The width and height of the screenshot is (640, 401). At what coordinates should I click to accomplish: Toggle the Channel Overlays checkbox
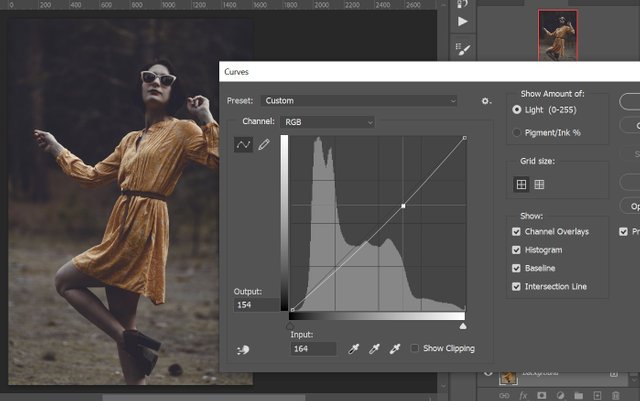pos(516,232)
